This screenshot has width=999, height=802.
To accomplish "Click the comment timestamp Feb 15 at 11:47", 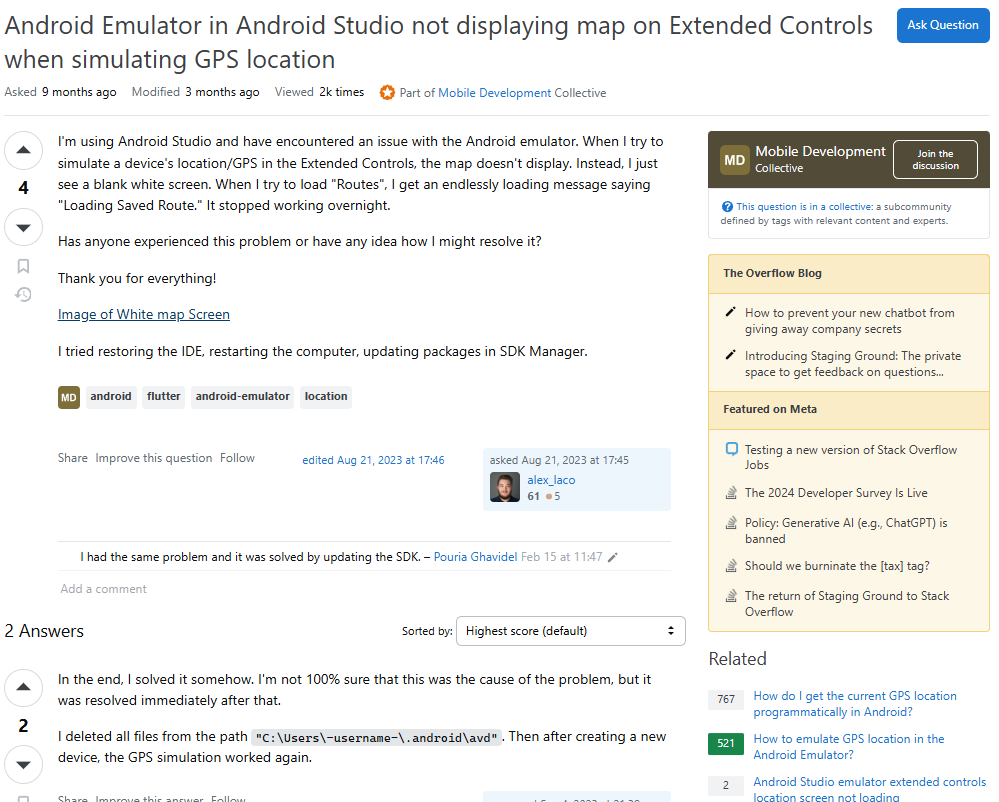I will pos(561,557).
